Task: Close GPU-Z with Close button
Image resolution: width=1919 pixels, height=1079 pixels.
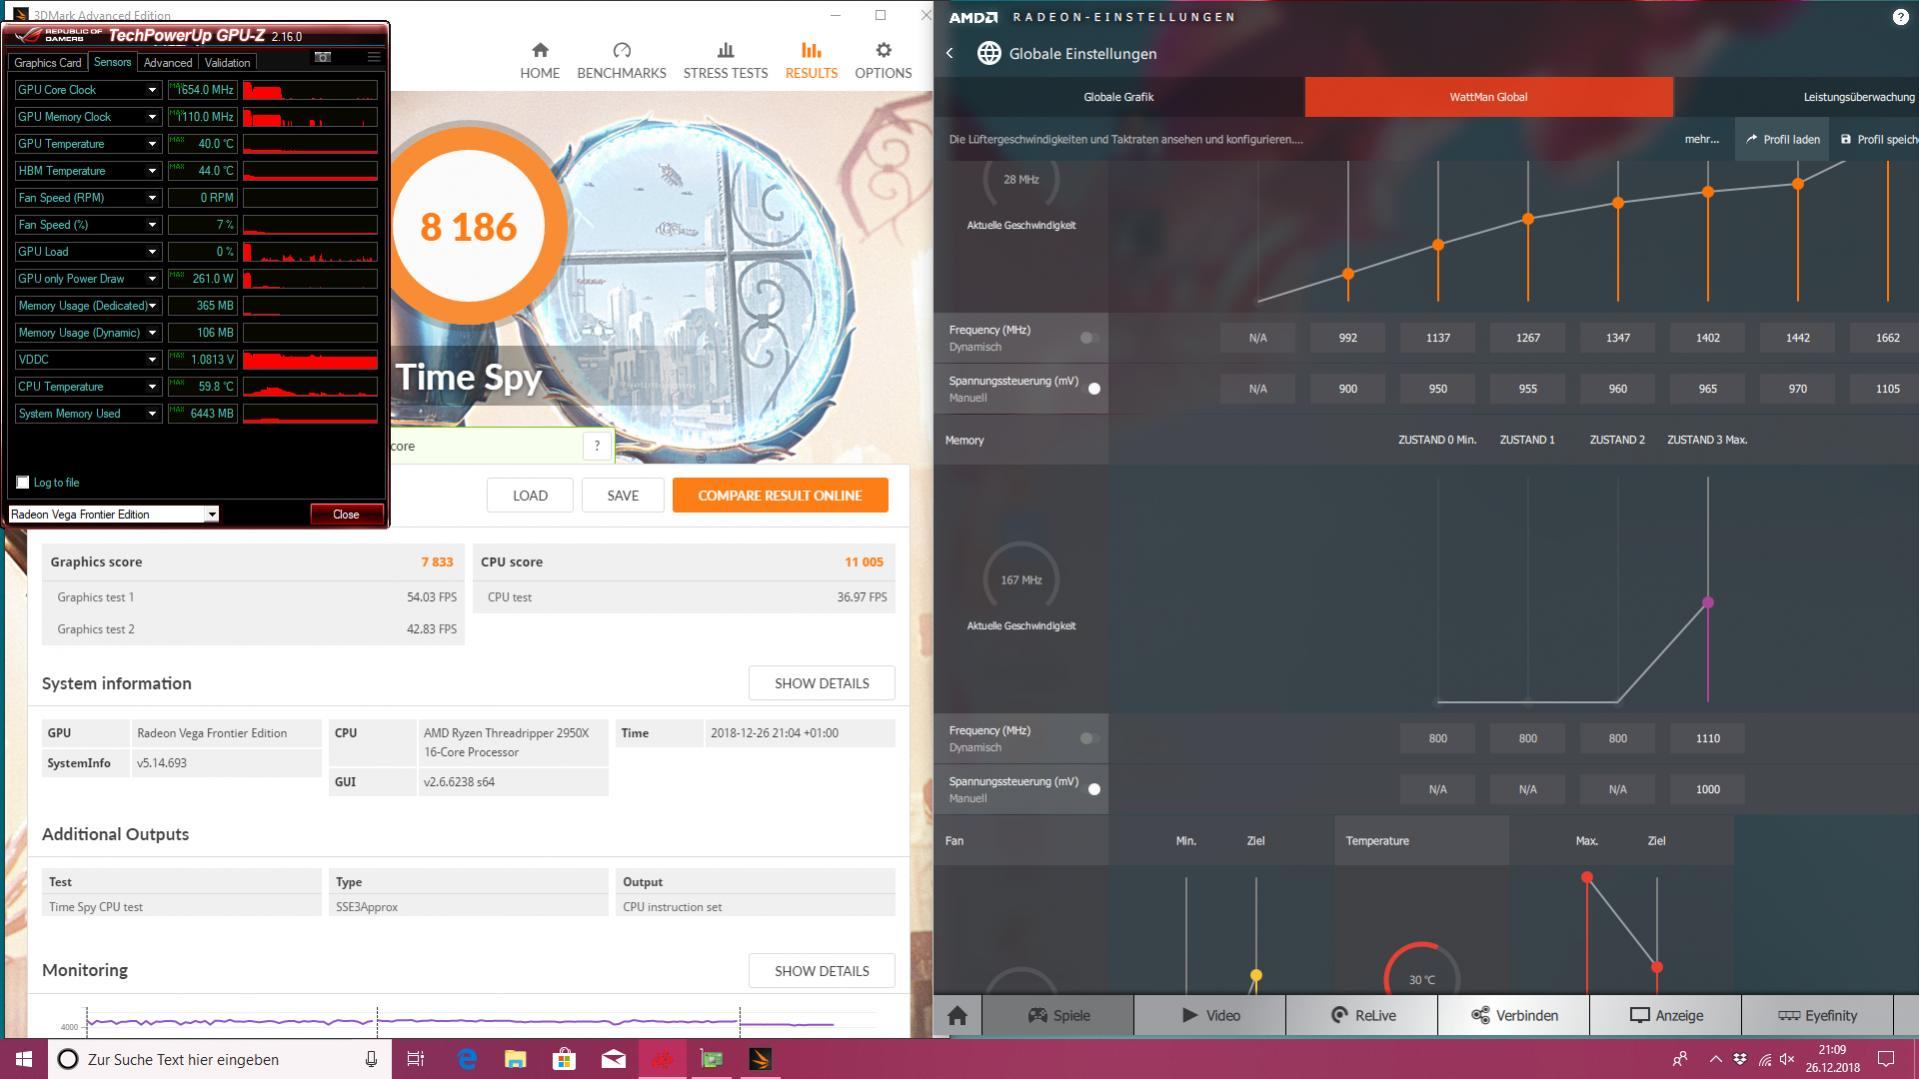Action: pos(346,514)
